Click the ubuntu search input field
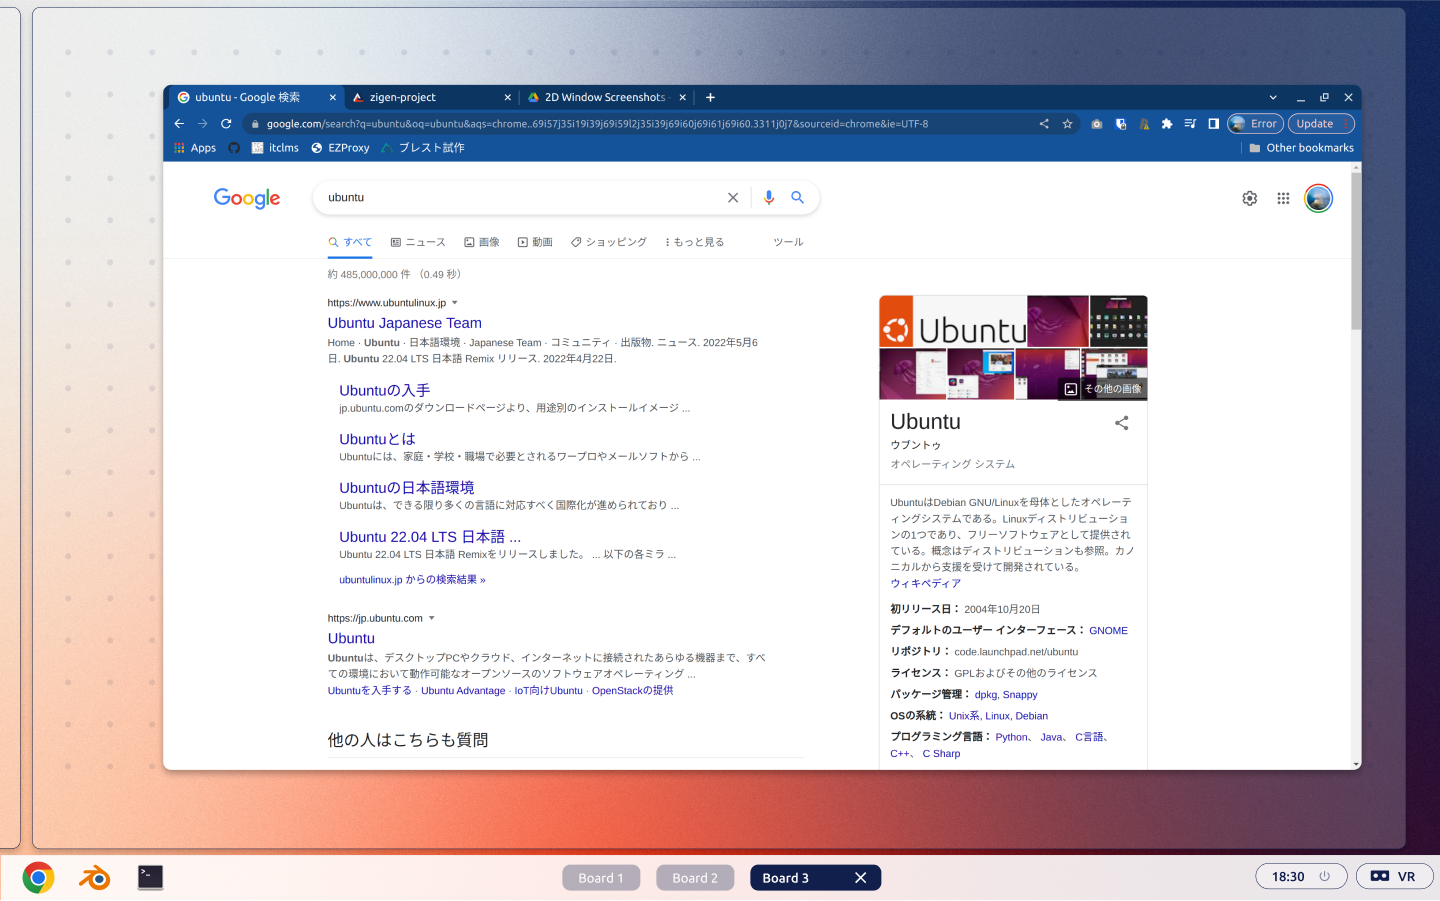This screenshot has width=1440, height=901. coord(520,198)
